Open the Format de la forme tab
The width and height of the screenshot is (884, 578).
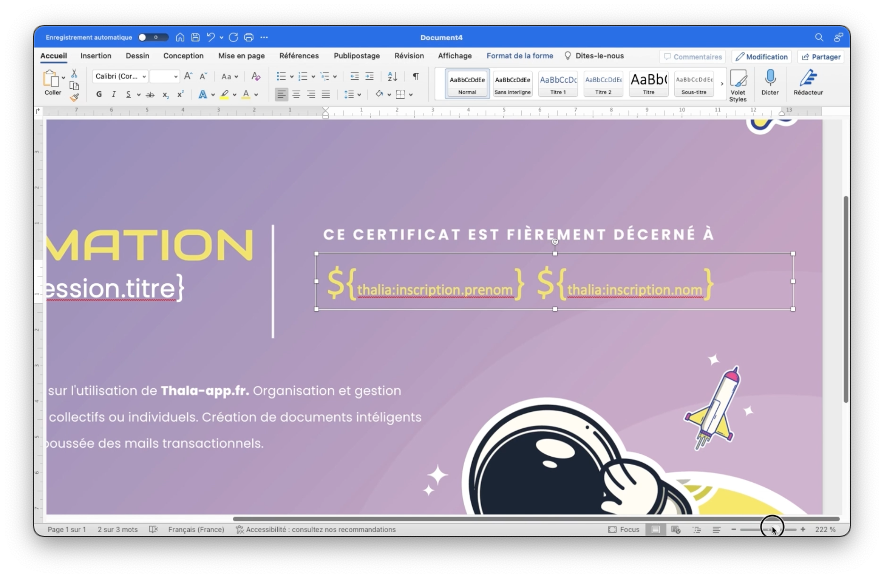pos(519,56)
